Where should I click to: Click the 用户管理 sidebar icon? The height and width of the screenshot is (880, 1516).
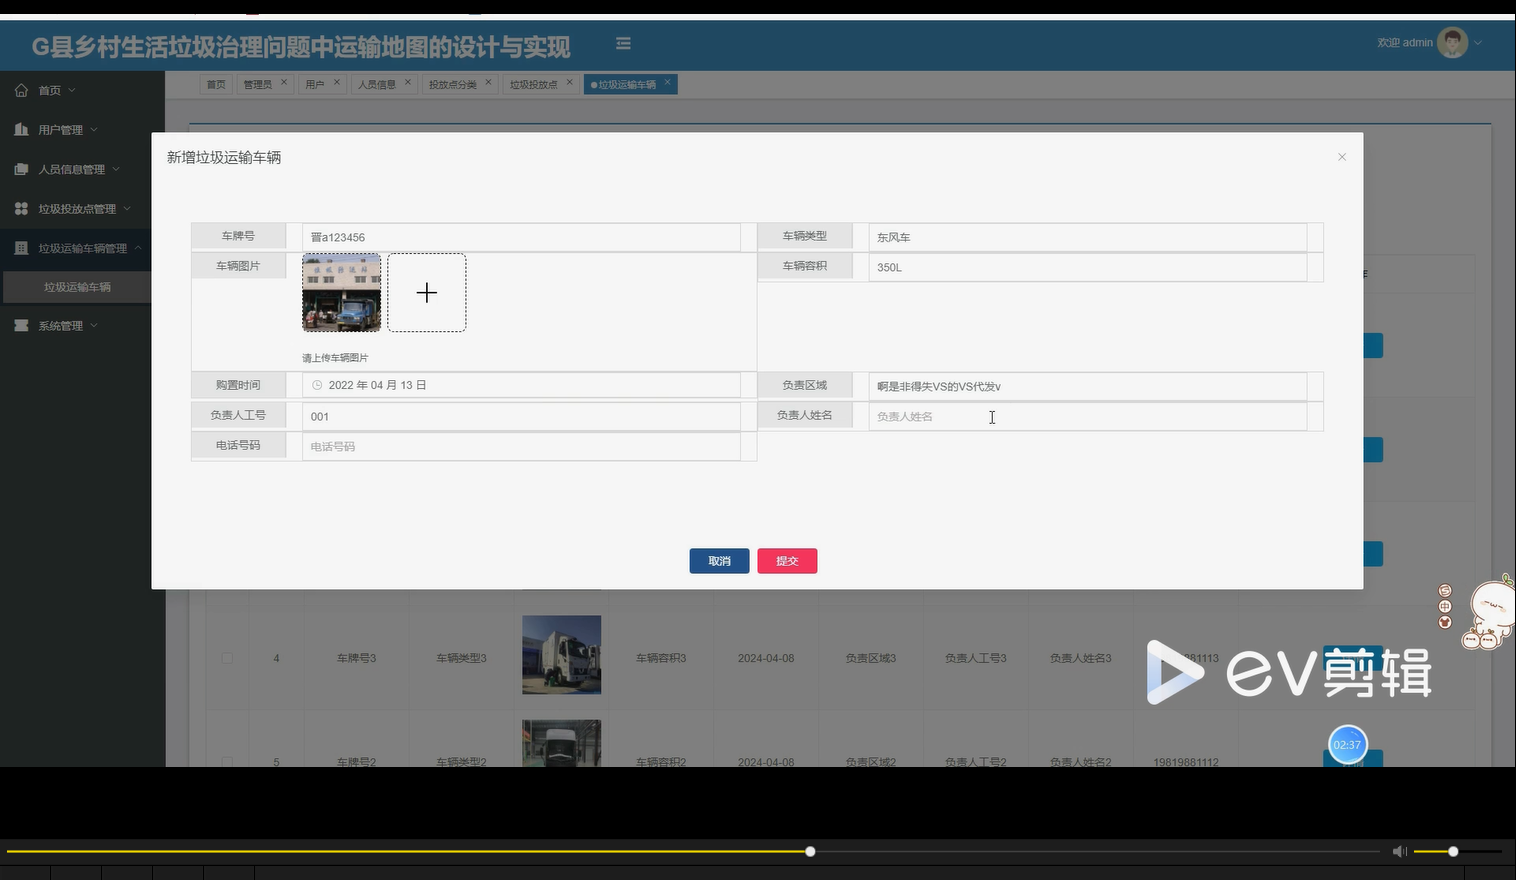21,130
